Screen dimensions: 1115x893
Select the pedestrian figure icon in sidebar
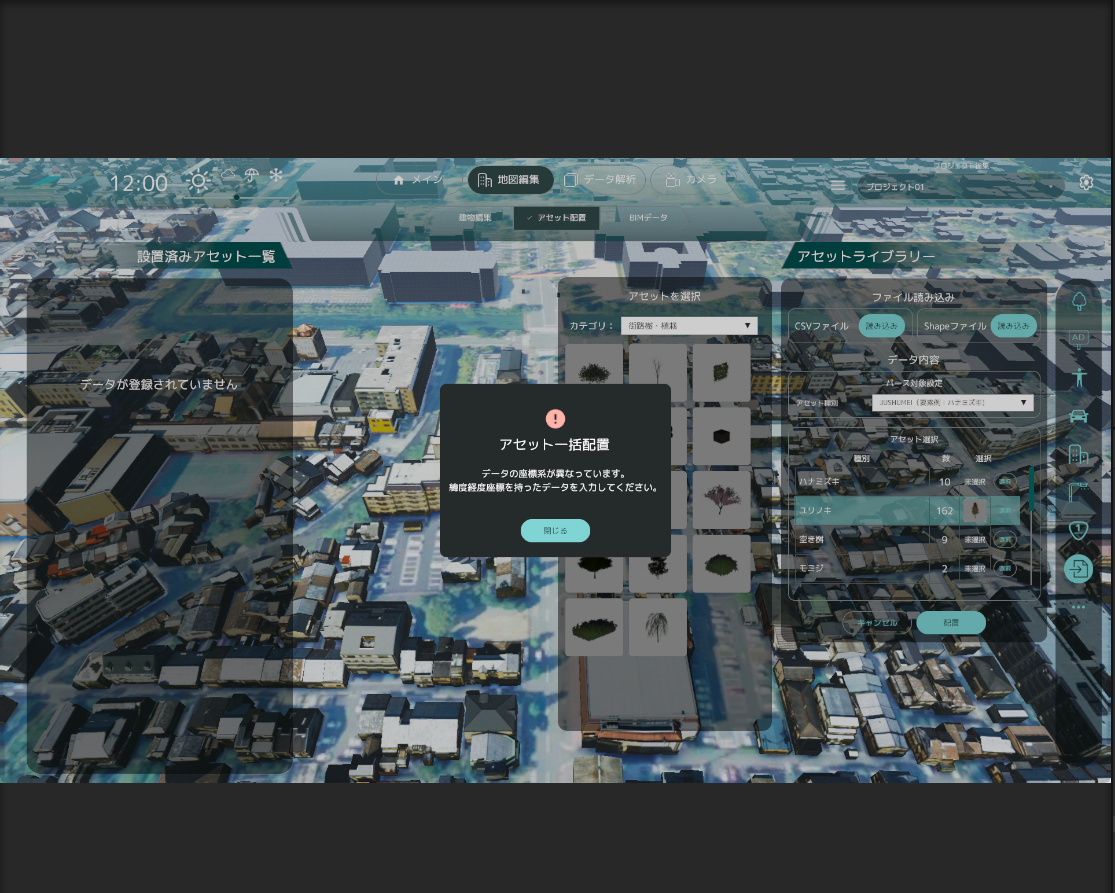1078,377
